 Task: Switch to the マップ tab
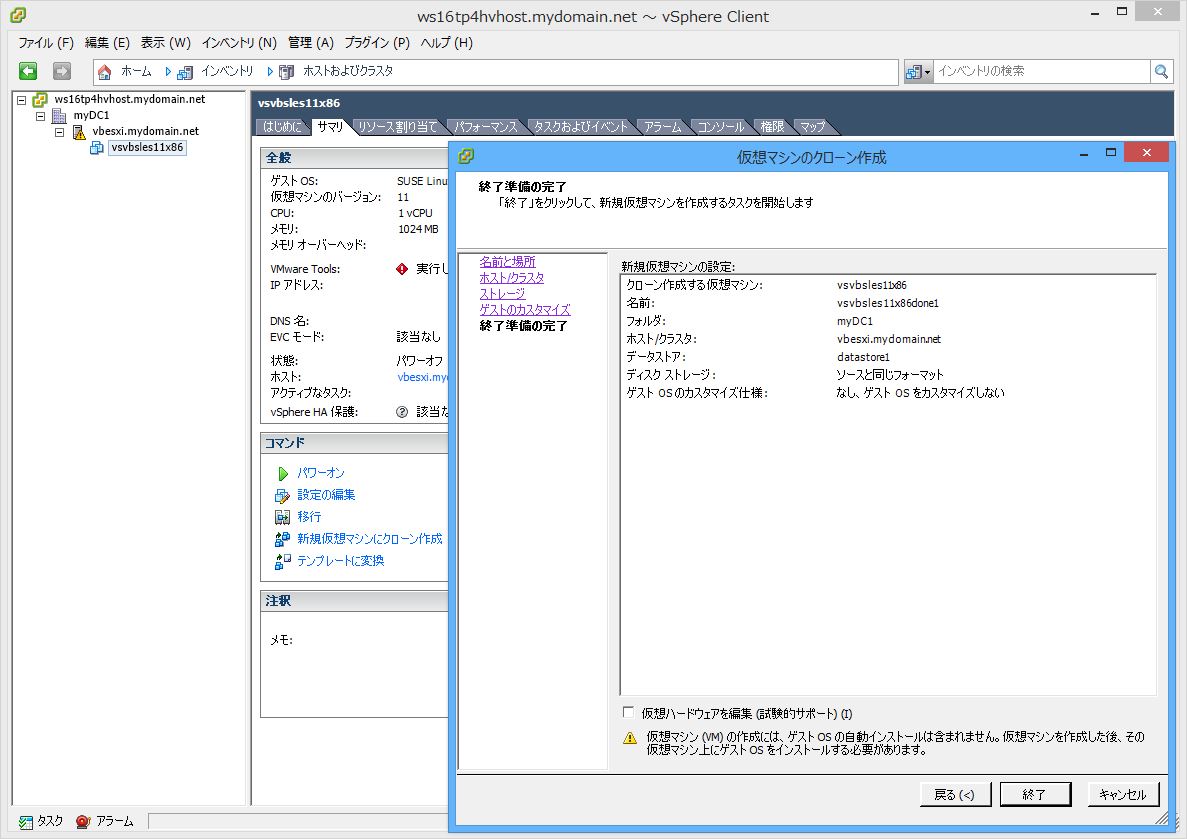click(812, 126)
